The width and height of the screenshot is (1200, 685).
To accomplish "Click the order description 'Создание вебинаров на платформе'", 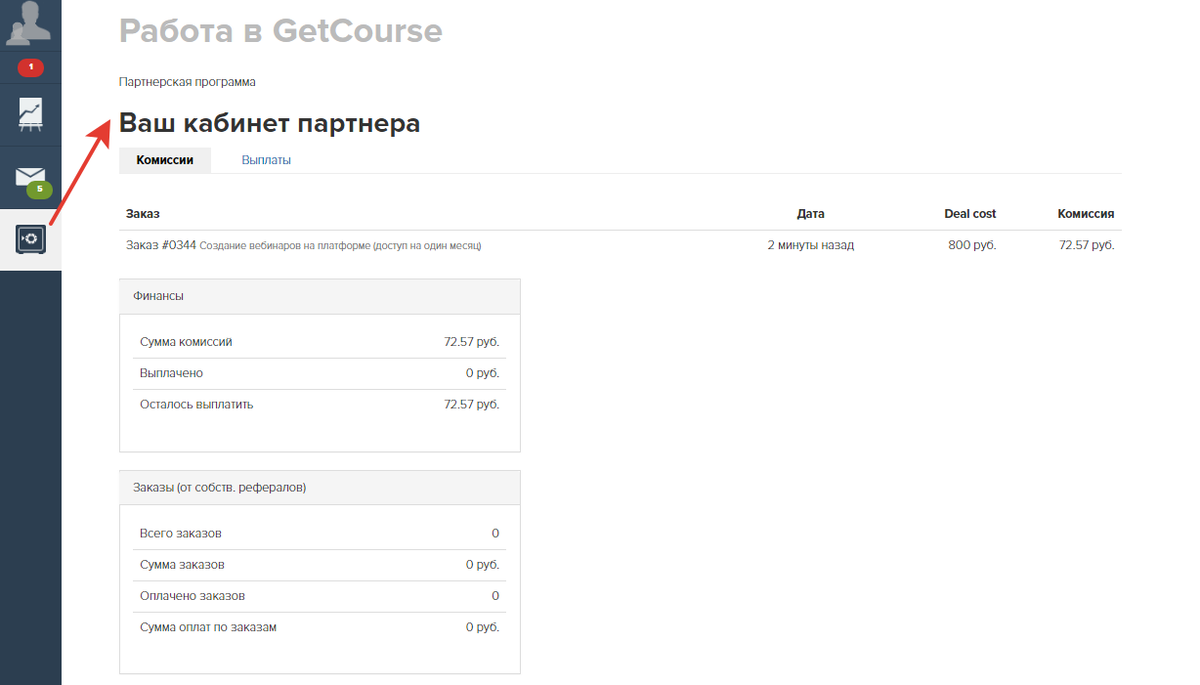I will [341, 246].
